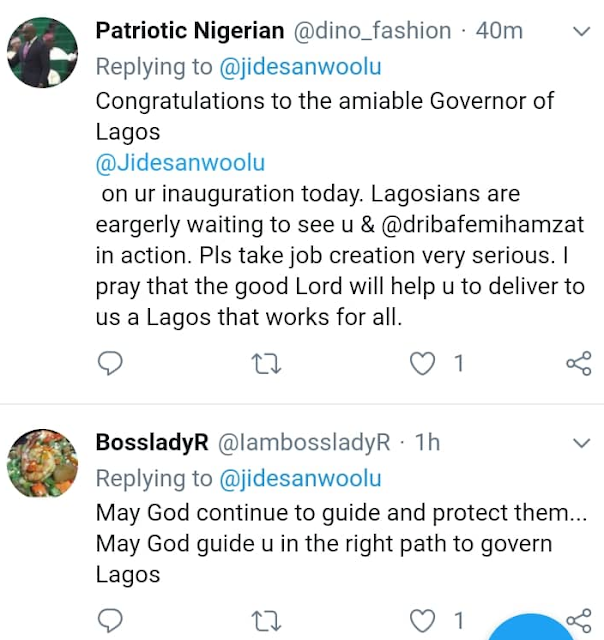
Task: Open dropdown arrow on Patriotic Nigerian's tweet
Action: [x=580, y=32]
